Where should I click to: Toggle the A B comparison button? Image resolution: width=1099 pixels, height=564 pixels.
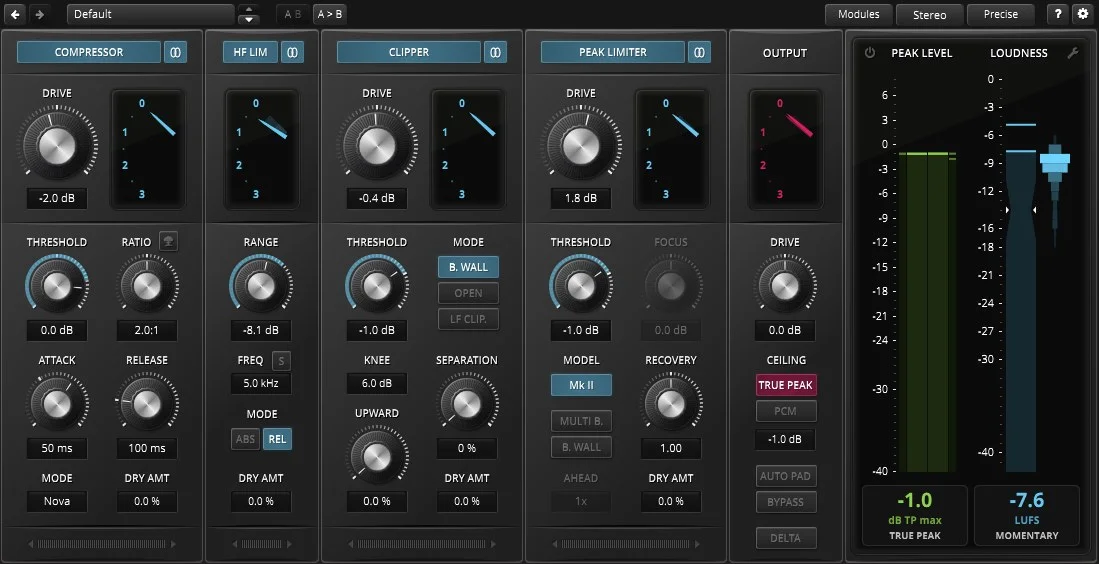click(293, 14)
